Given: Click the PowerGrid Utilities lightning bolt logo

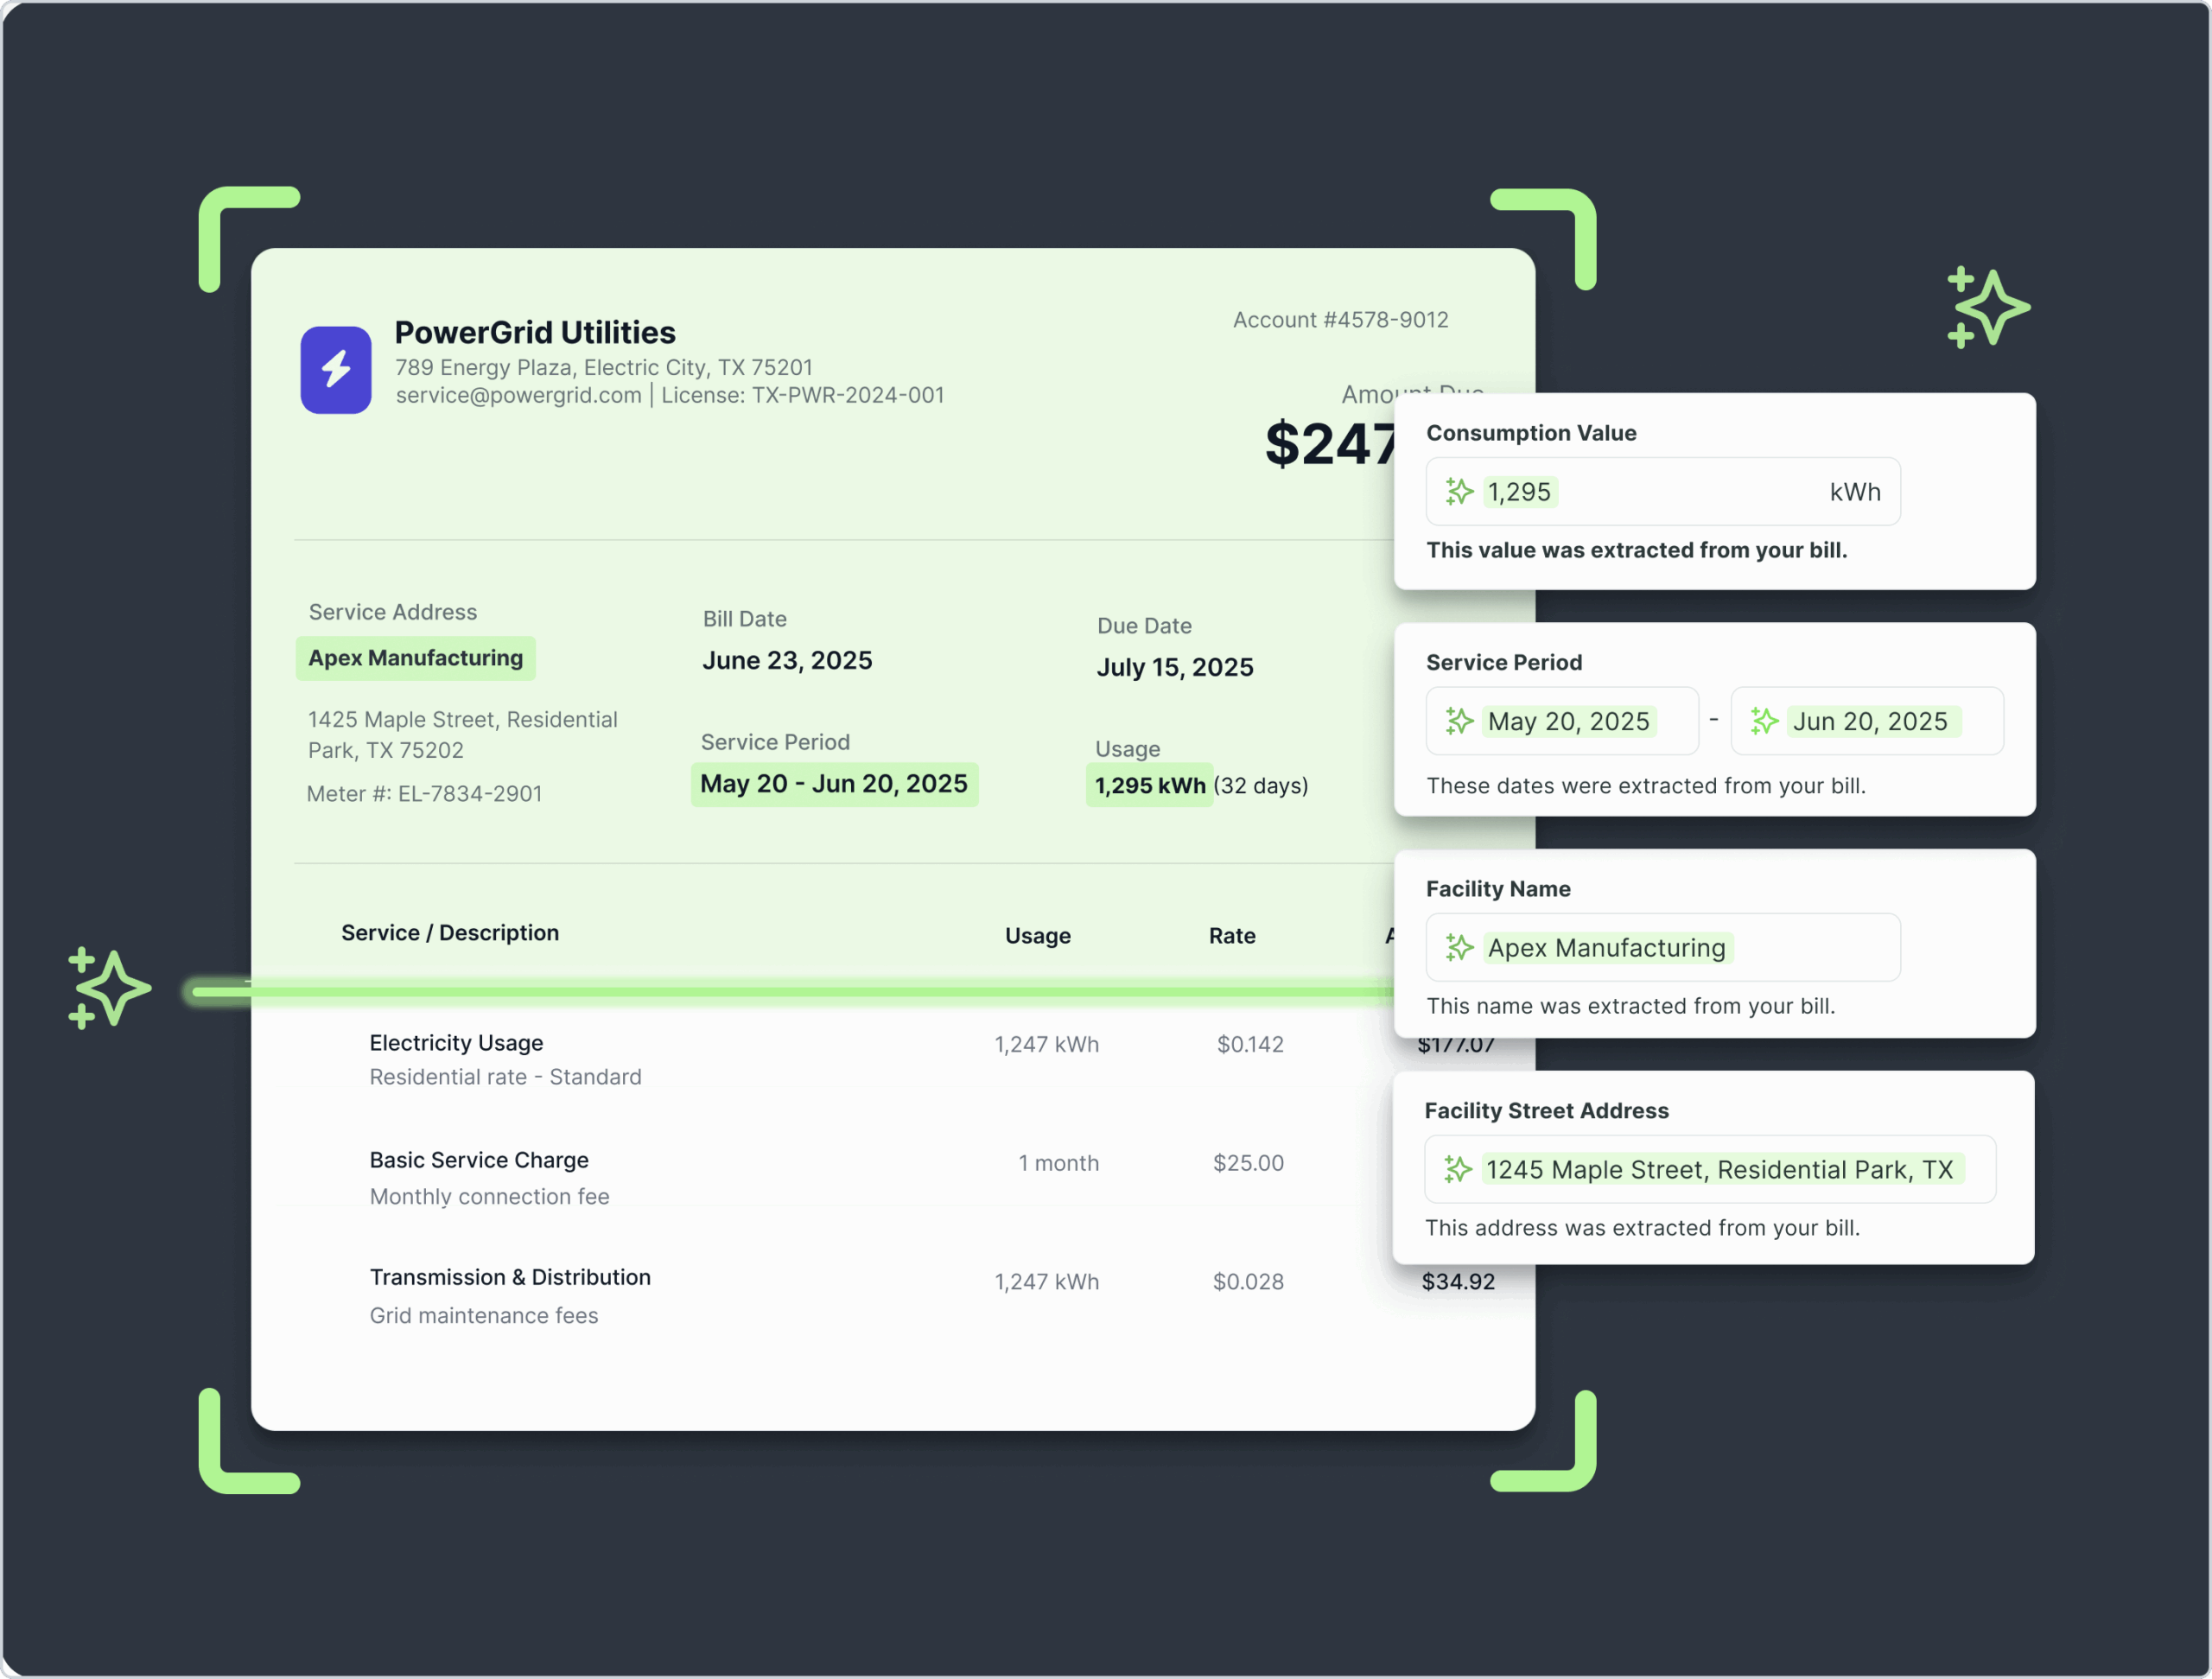Looking at the screenshot, I should (x=336, y=370).
